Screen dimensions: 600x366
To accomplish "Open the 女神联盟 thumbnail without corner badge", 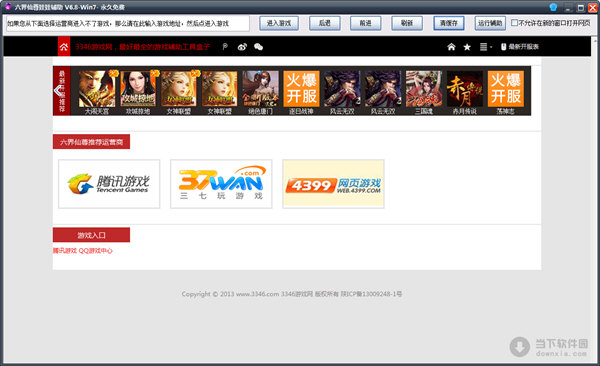I will click(220, 89).
